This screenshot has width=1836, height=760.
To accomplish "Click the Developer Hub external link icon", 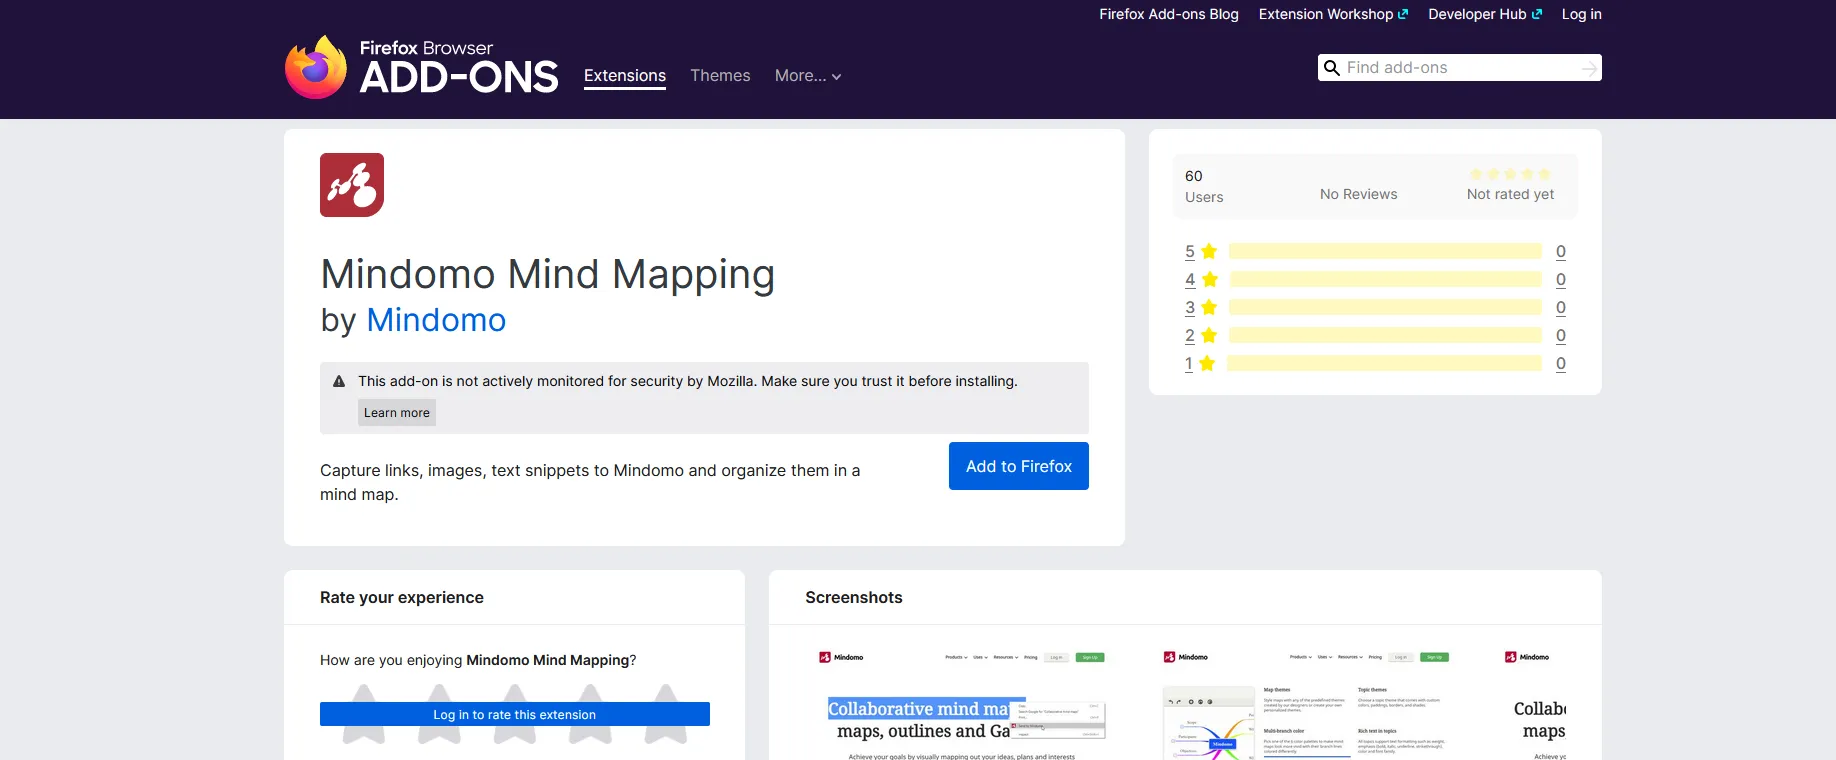I will pos(1537,14).
